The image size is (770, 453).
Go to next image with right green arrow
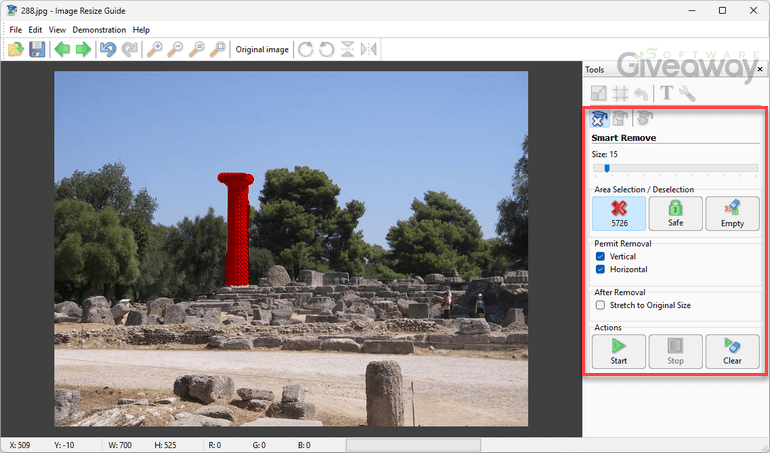click(83, 49)
